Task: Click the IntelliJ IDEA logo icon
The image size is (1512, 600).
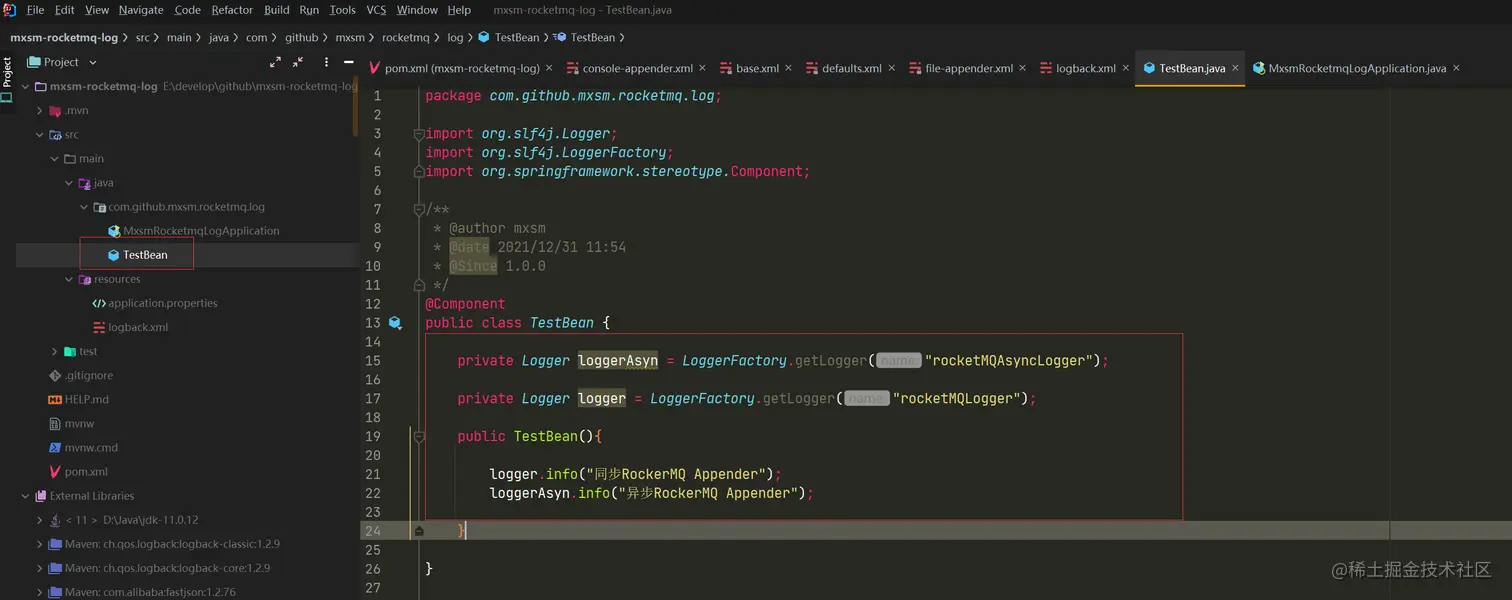Action: pyautogui.click(x=9, y=10)
